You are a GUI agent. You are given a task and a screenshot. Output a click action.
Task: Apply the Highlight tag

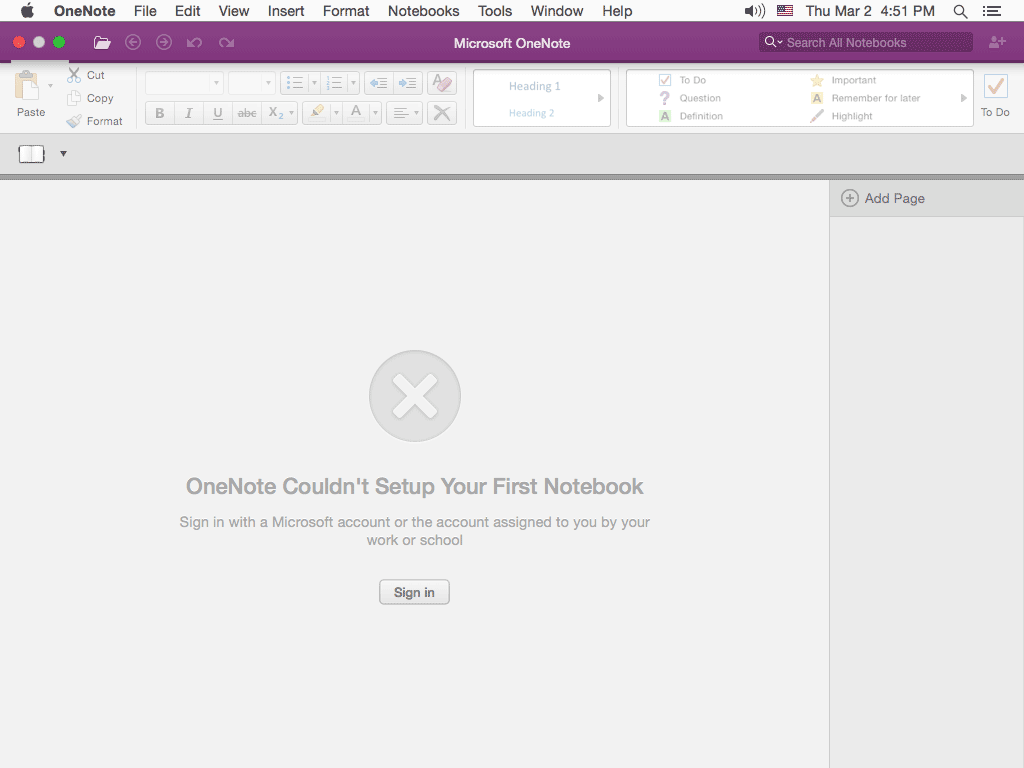841,116
